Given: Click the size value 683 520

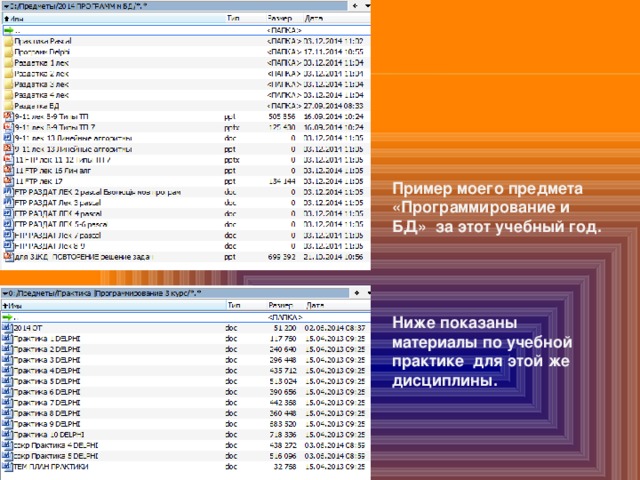Looking at the screenshot, I should pos(283,424).
